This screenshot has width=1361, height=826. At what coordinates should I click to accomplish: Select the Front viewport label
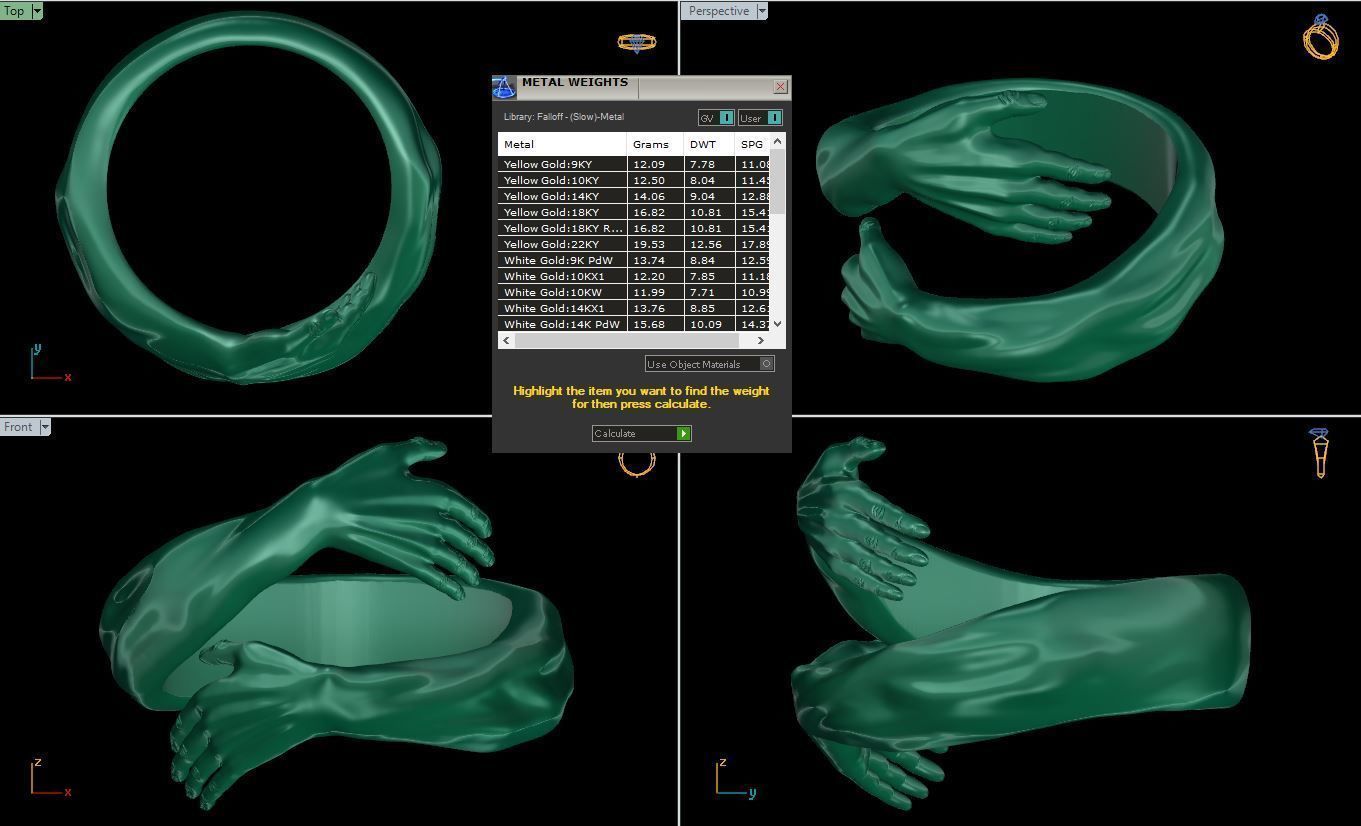point(18,427)
